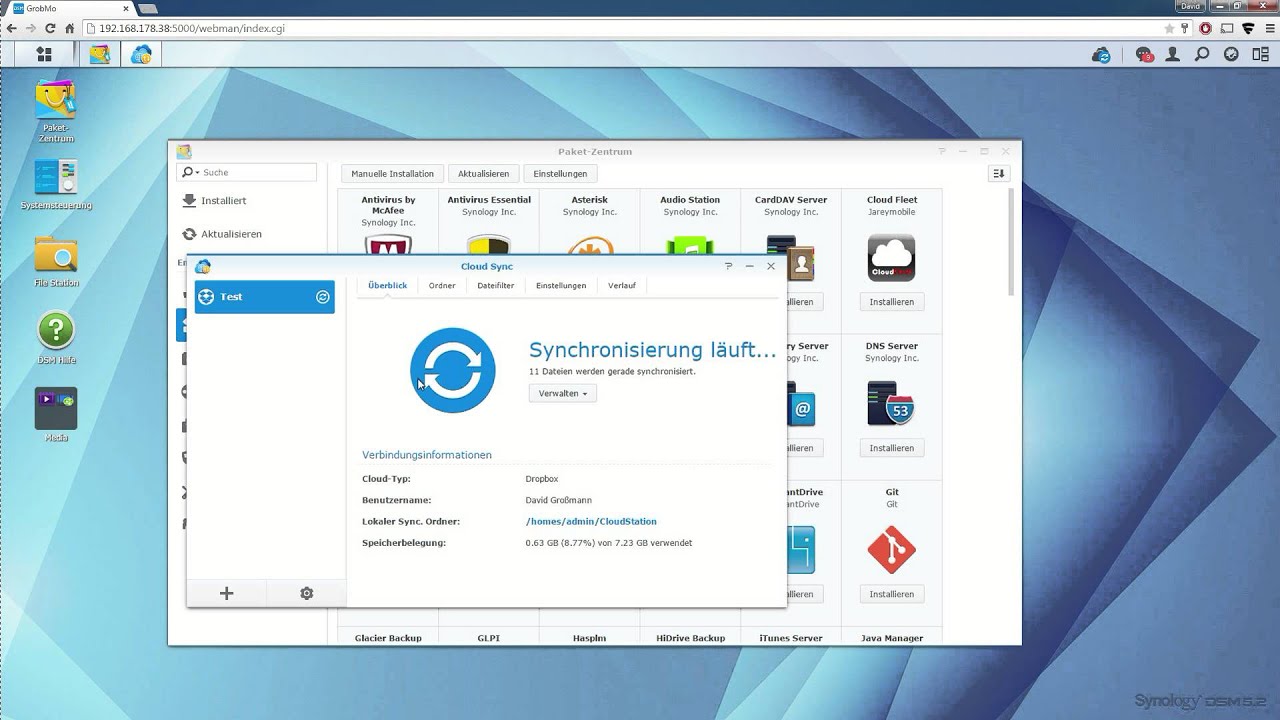The width and height of the screenshot is (1280, 720).
Task: Switch to Cloud Sync in the DSM taskbar
Action: tap(141, 54)
